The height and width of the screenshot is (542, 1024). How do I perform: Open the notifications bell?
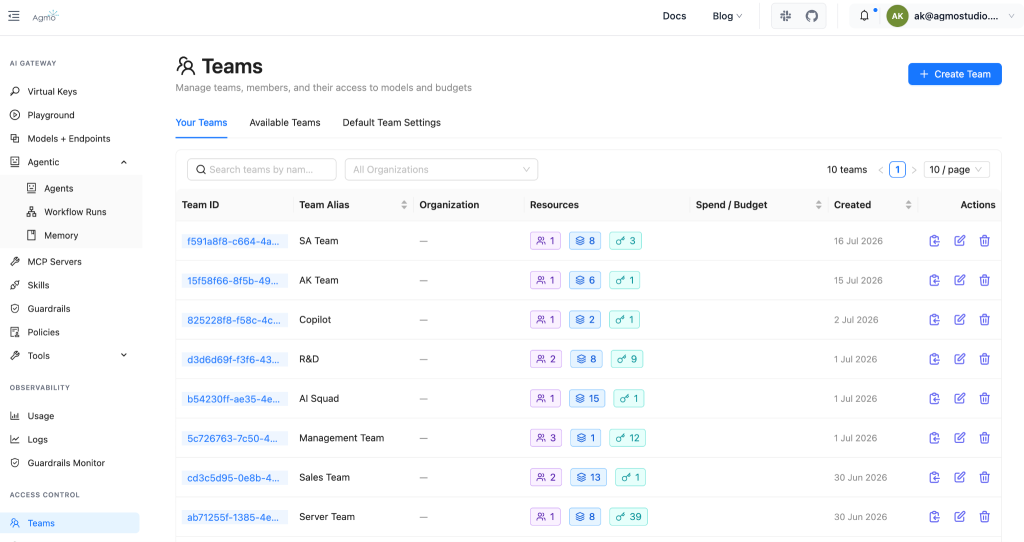point(865,16)
